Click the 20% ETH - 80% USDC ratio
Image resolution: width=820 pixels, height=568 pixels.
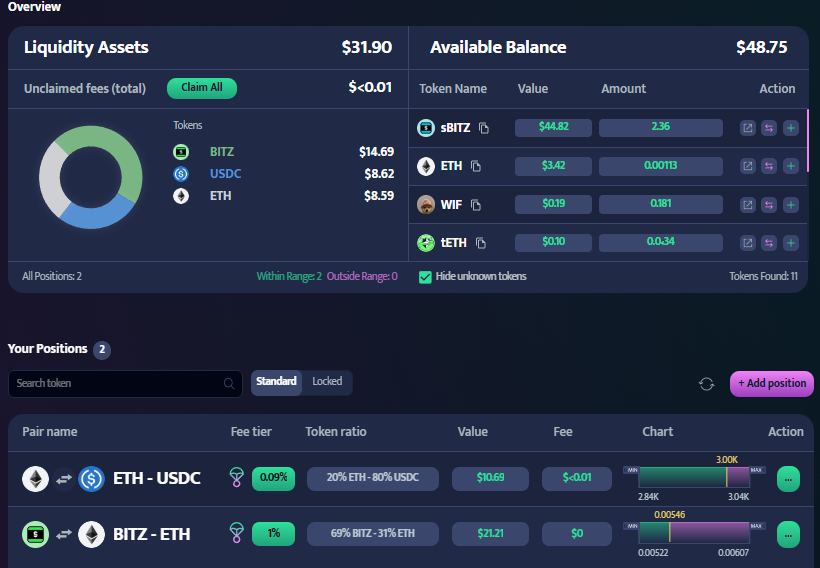pos(373,479)
